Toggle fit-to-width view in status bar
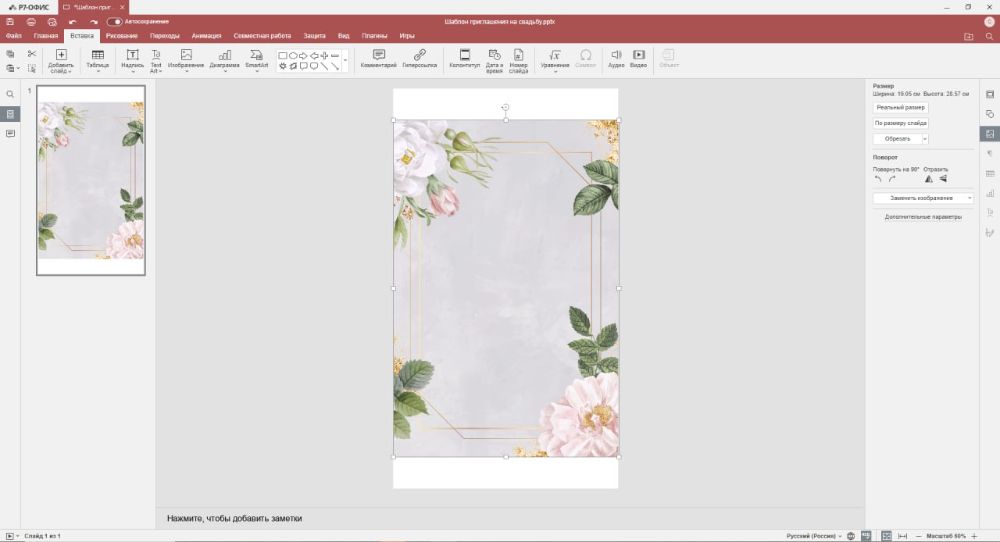This screenshot has width=1000, height=542. click(904, 536)
